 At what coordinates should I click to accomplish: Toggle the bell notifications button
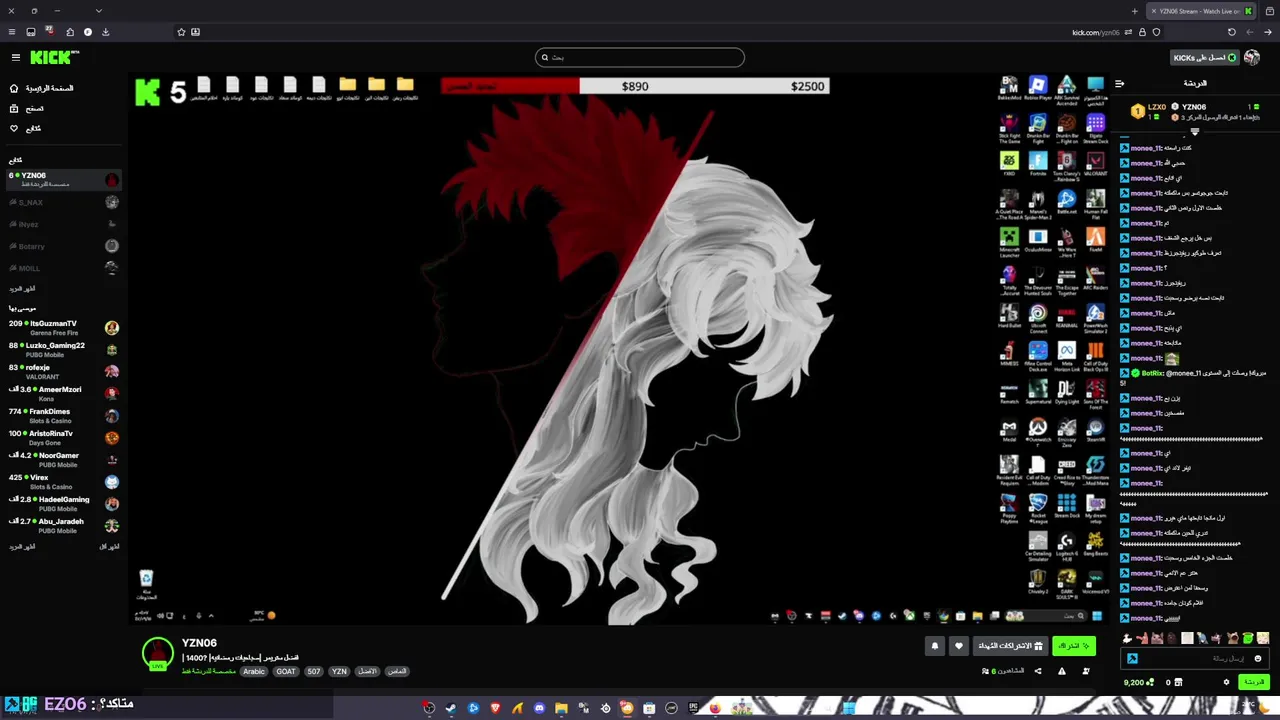(935, 646)
